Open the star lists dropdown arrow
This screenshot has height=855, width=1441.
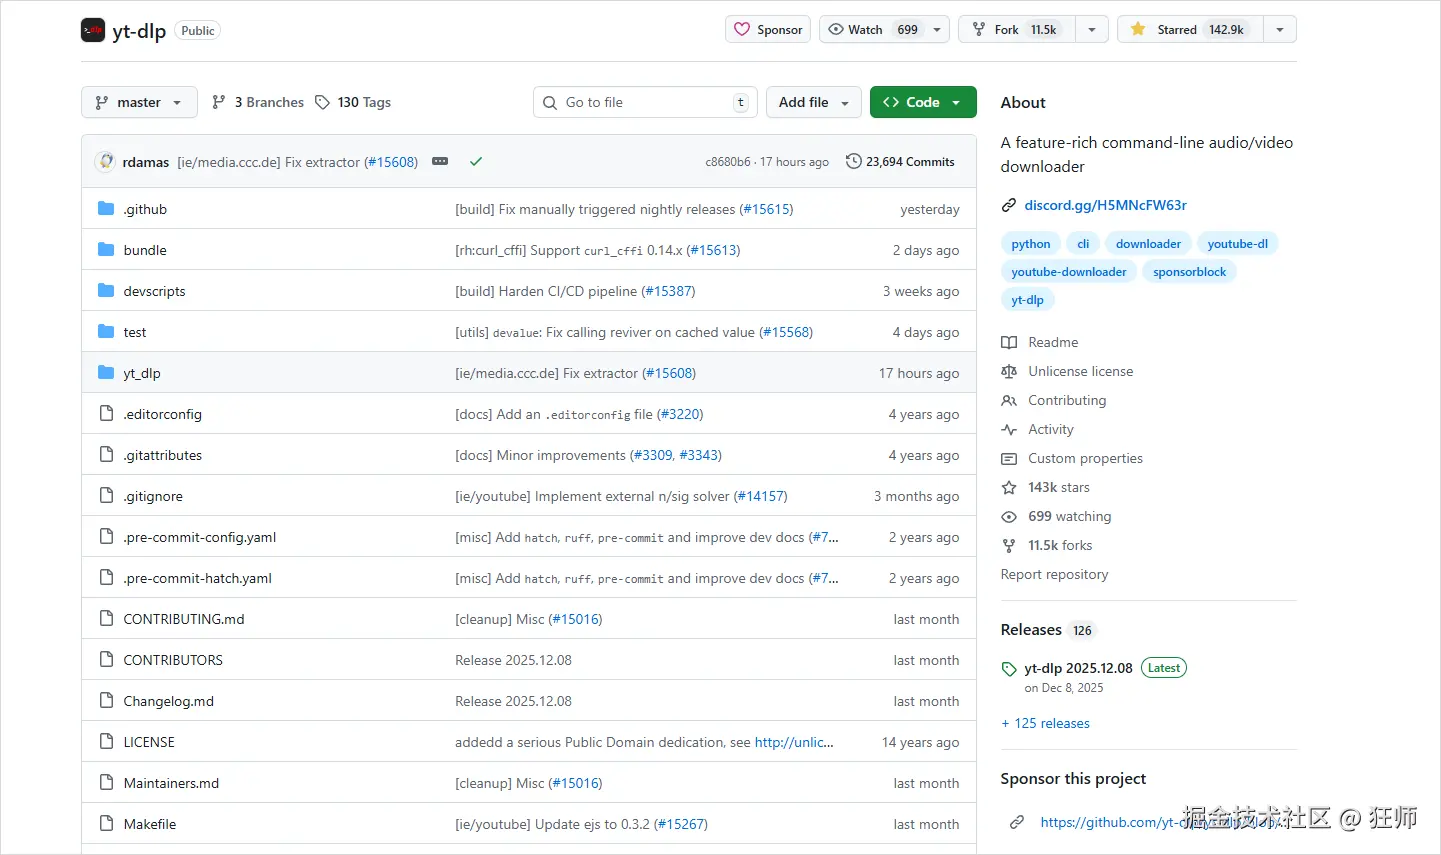point(1280,29)
